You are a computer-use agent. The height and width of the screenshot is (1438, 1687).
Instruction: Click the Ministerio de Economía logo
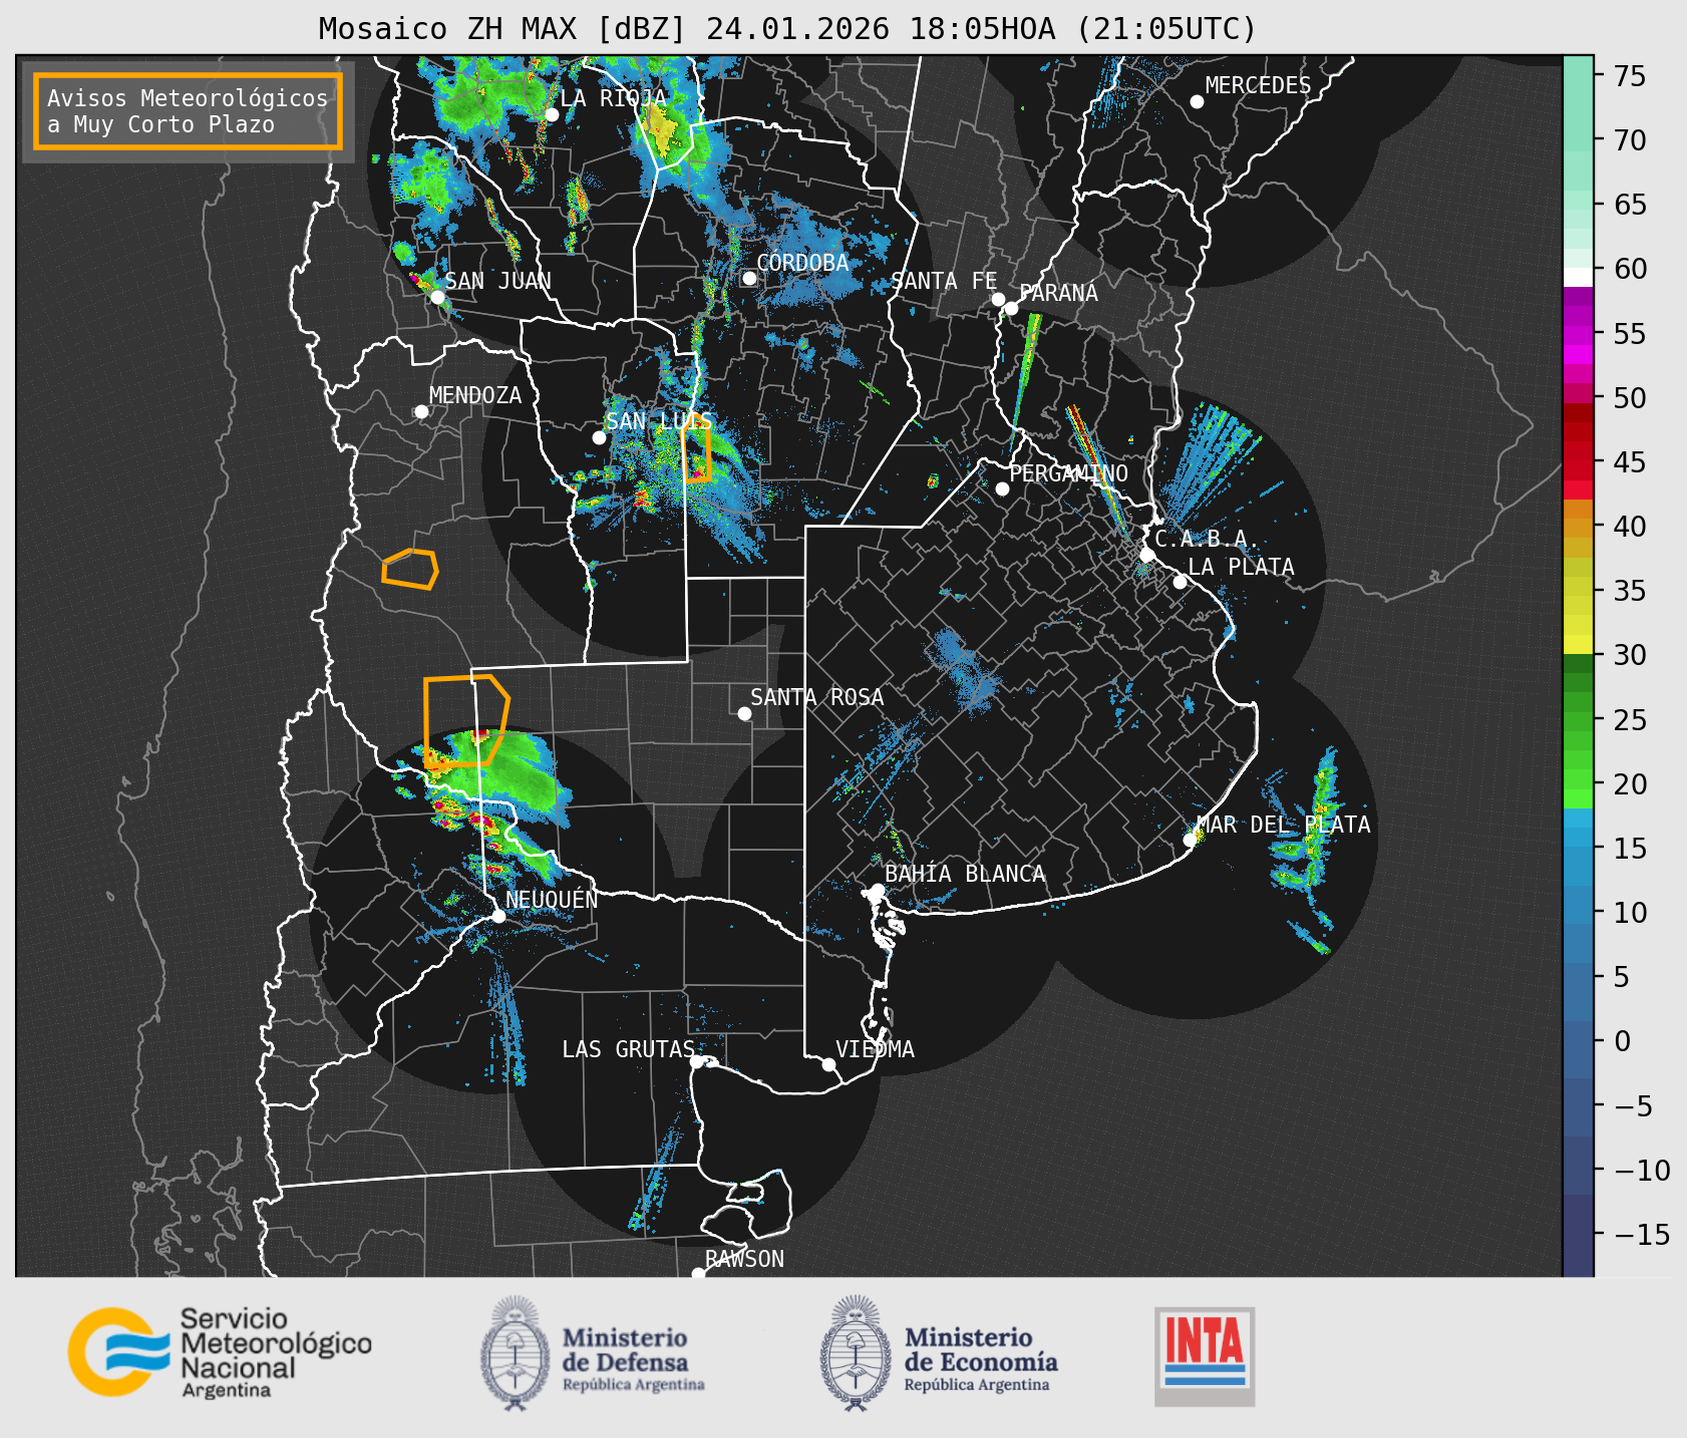click(939, 1354)
